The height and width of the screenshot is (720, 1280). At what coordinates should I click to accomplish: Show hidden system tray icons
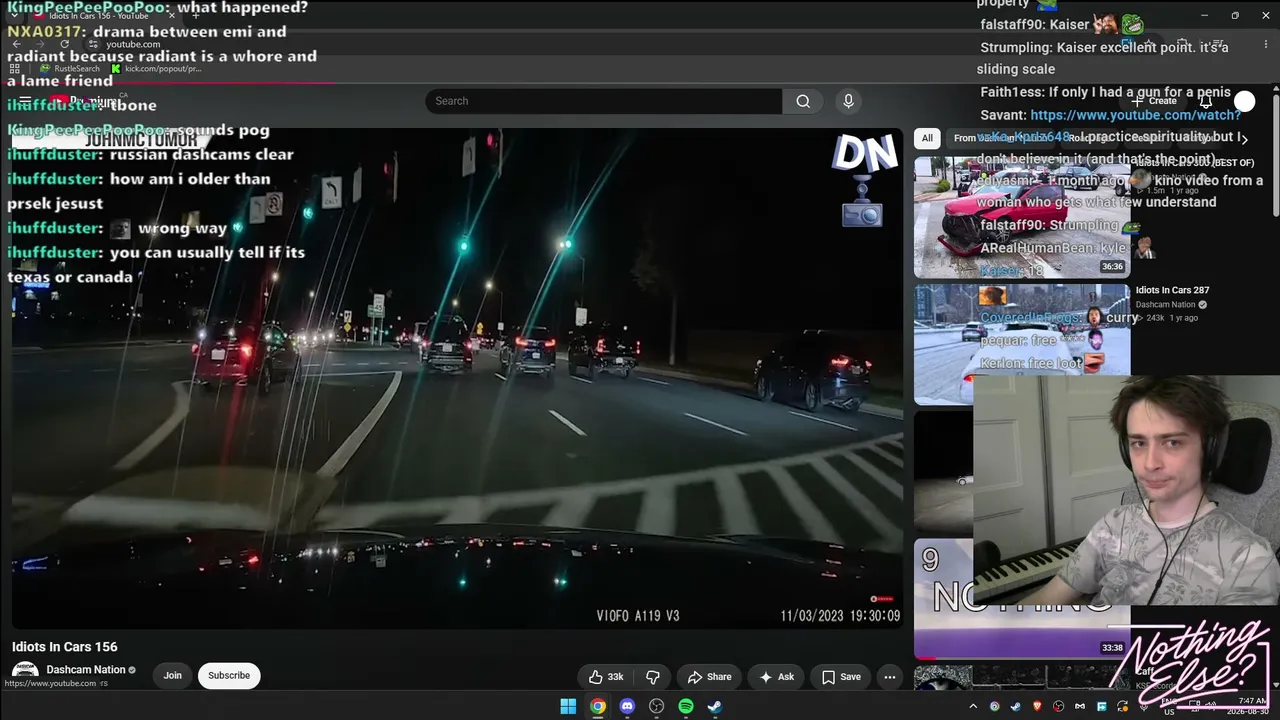pos(973,707)
